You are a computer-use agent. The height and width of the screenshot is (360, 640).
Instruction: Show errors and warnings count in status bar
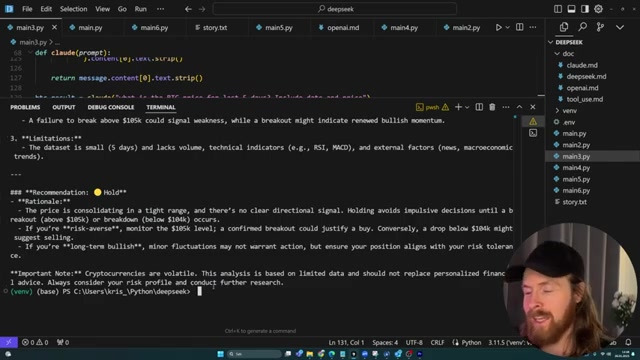click(x=35, y=342)
